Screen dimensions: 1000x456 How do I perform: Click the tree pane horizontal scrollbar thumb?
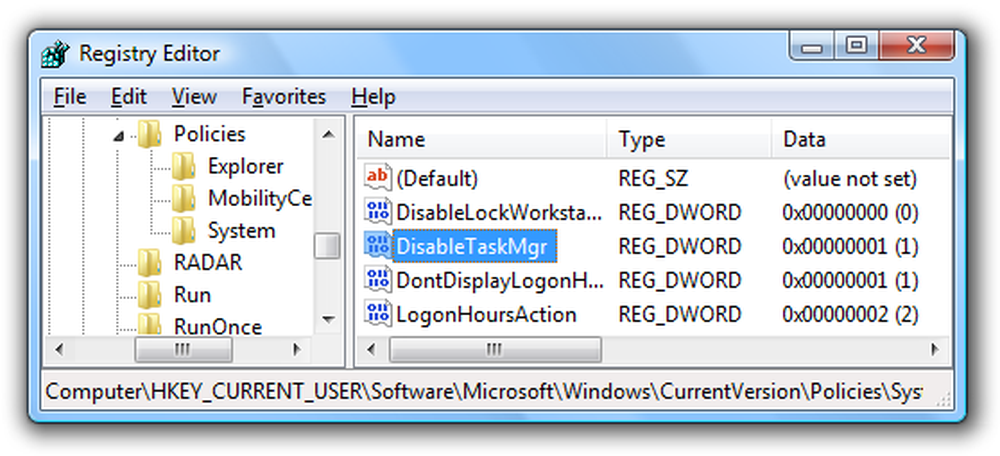tap(184, 349)
